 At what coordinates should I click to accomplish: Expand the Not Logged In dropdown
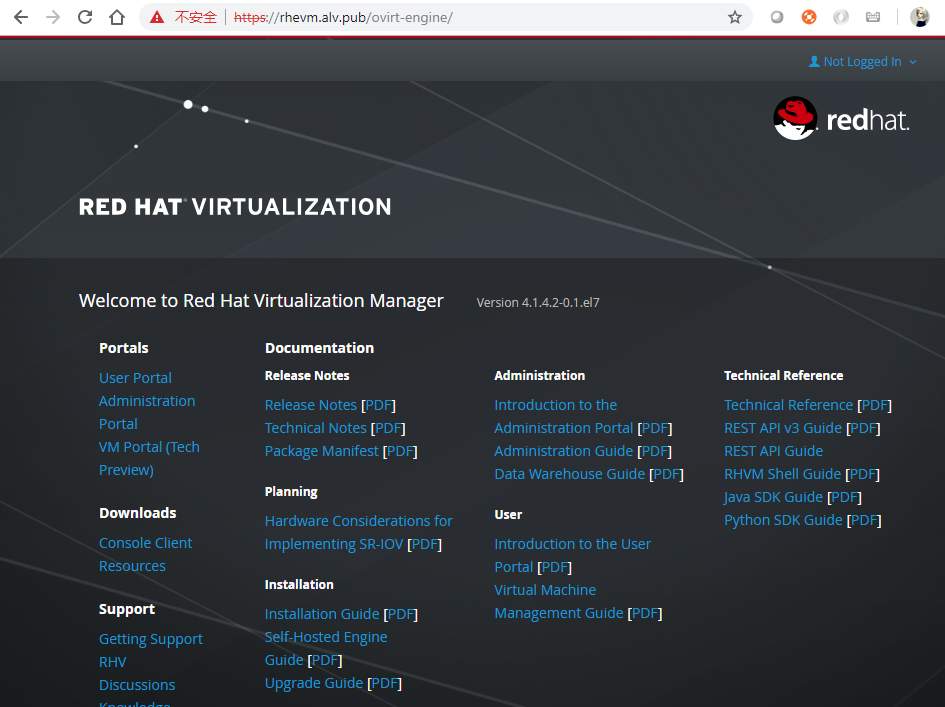tap(862, 61)
